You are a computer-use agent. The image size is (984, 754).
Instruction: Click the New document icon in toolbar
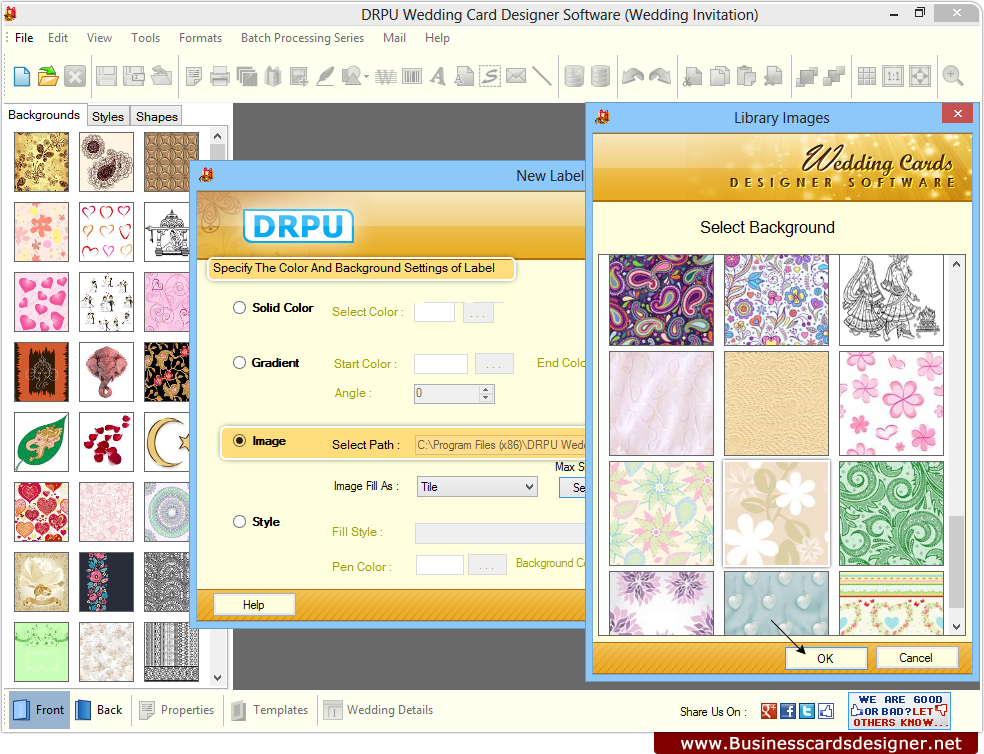[22, 77]
